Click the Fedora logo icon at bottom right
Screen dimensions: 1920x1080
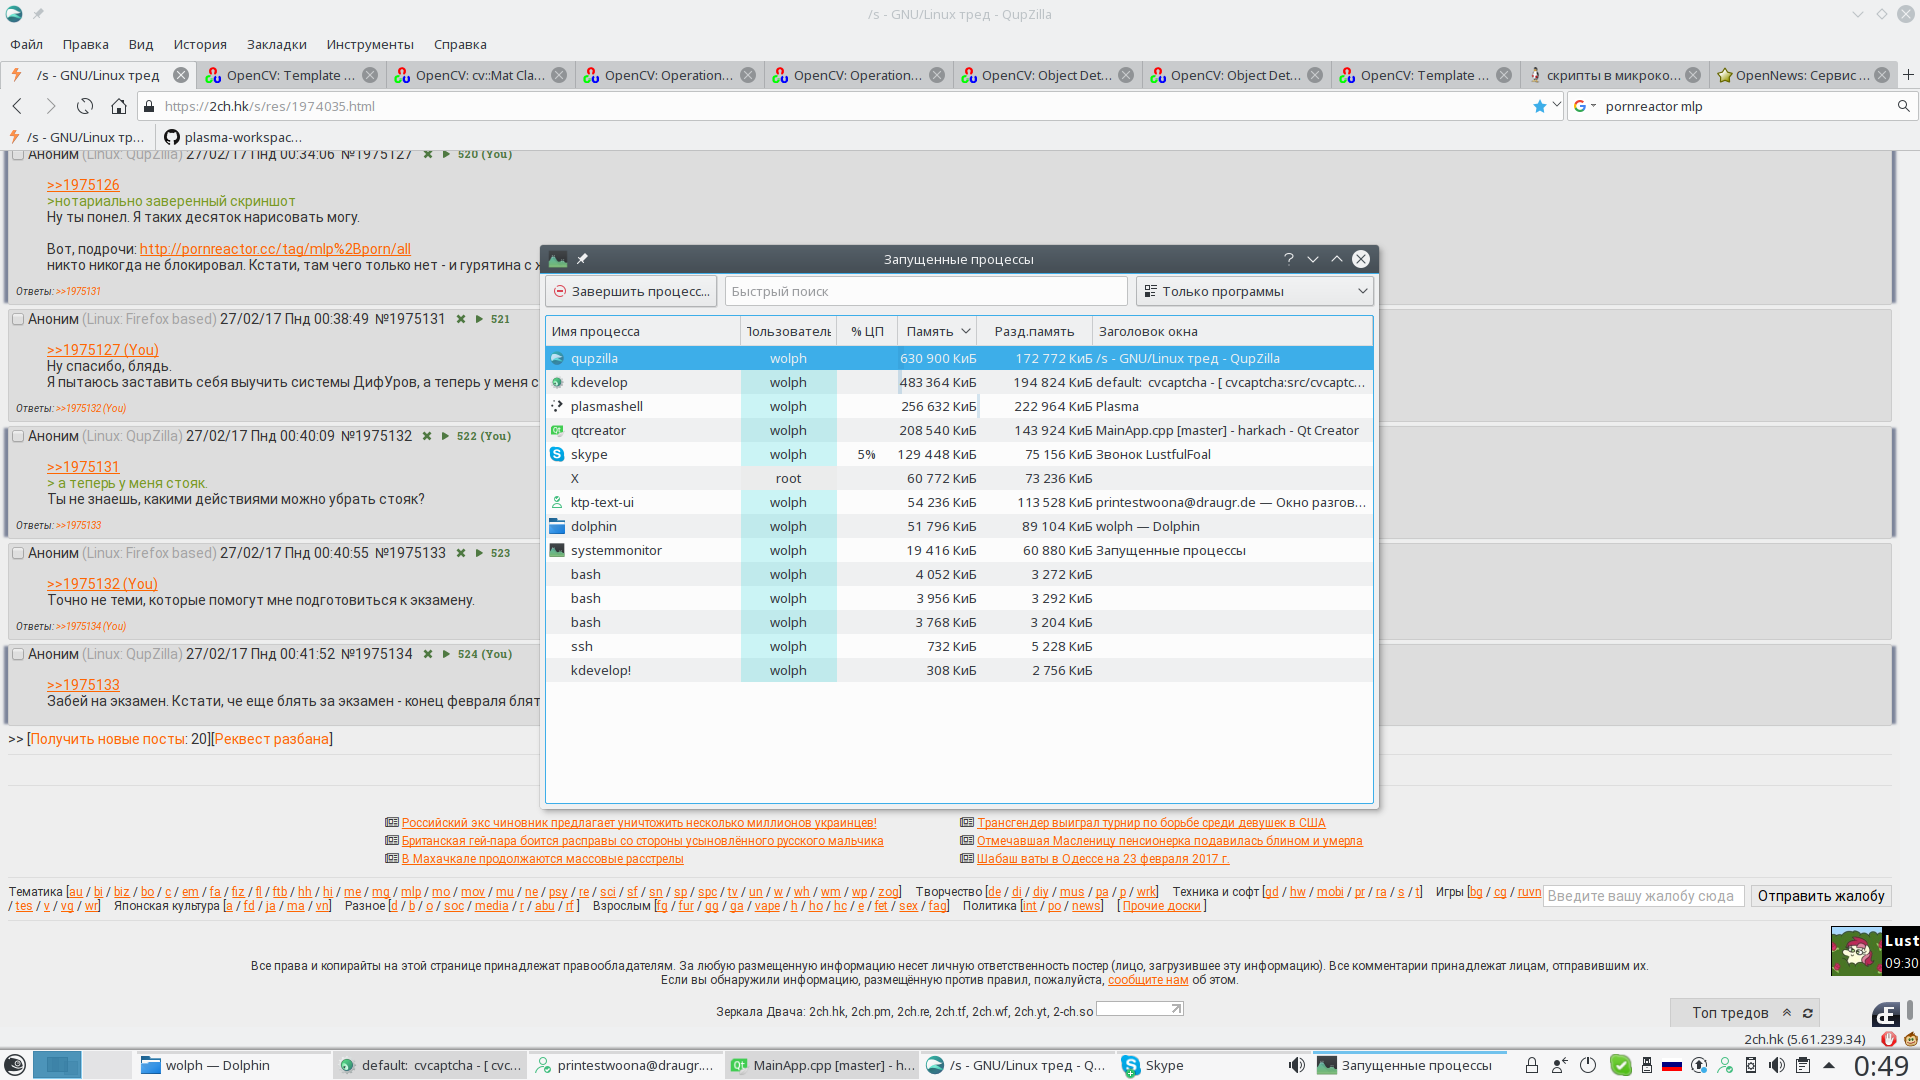click(x=1886, y=1015)
